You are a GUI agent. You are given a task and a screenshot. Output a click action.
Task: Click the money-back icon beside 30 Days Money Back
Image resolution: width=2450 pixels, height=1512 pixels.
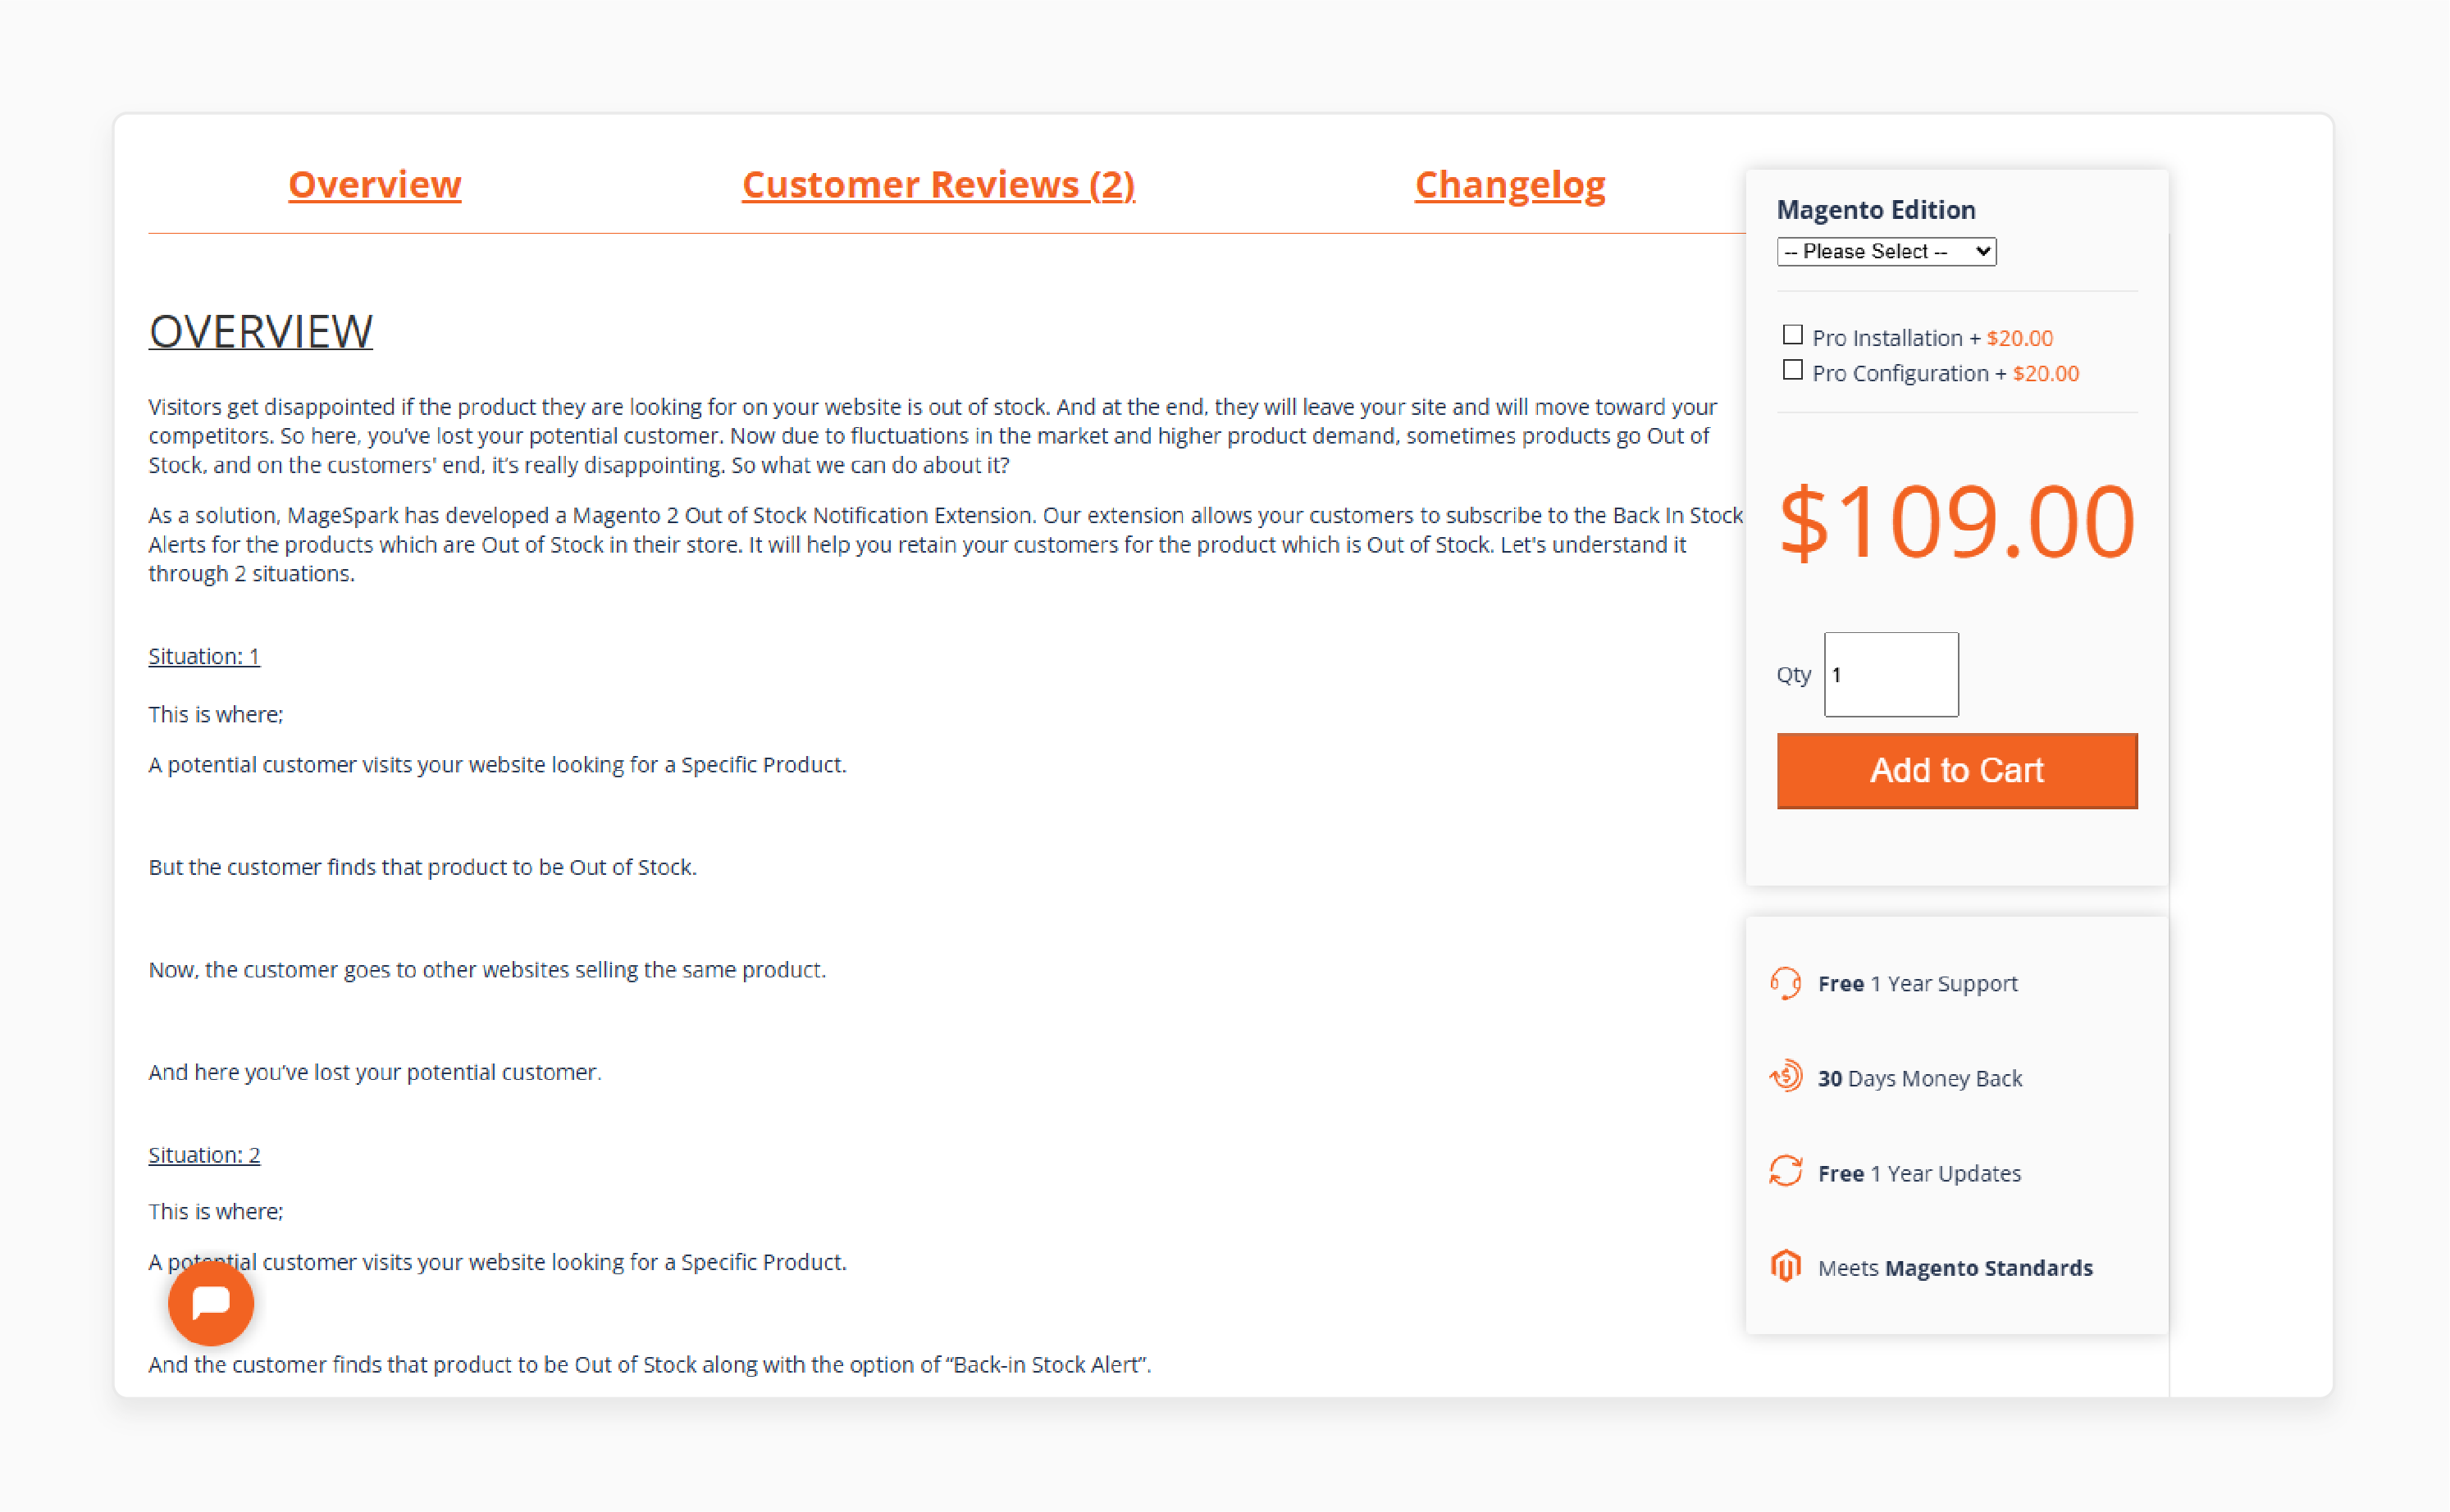[1785, 1077]
